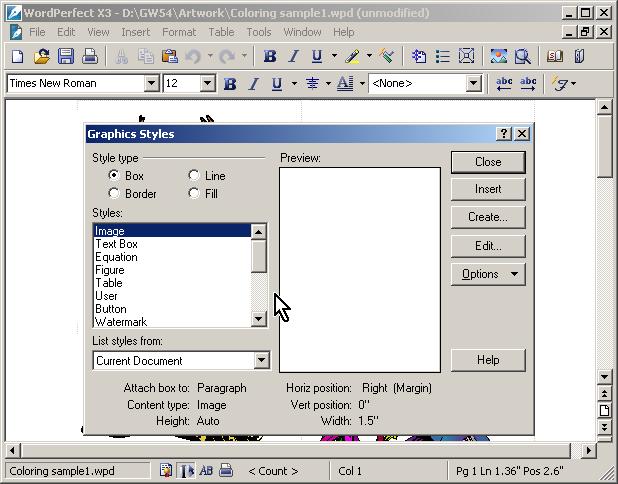This screenshot has width=618, height=484.
Task: Open the Format menu
Action: (179, 32)
